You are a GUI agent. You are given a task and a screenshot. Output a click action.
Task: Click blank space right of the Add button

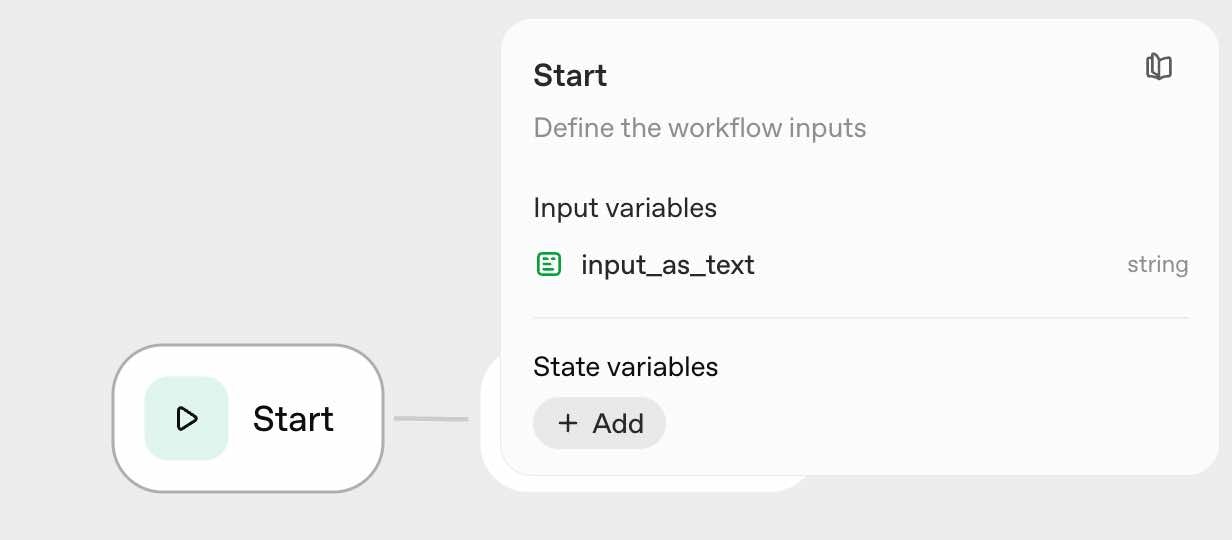900,423
